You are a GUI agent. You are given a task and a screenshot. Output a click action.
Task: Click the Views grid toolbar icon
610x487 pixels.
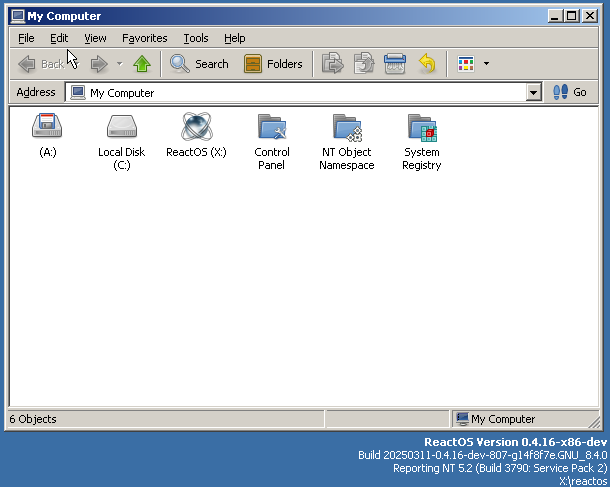466,63
